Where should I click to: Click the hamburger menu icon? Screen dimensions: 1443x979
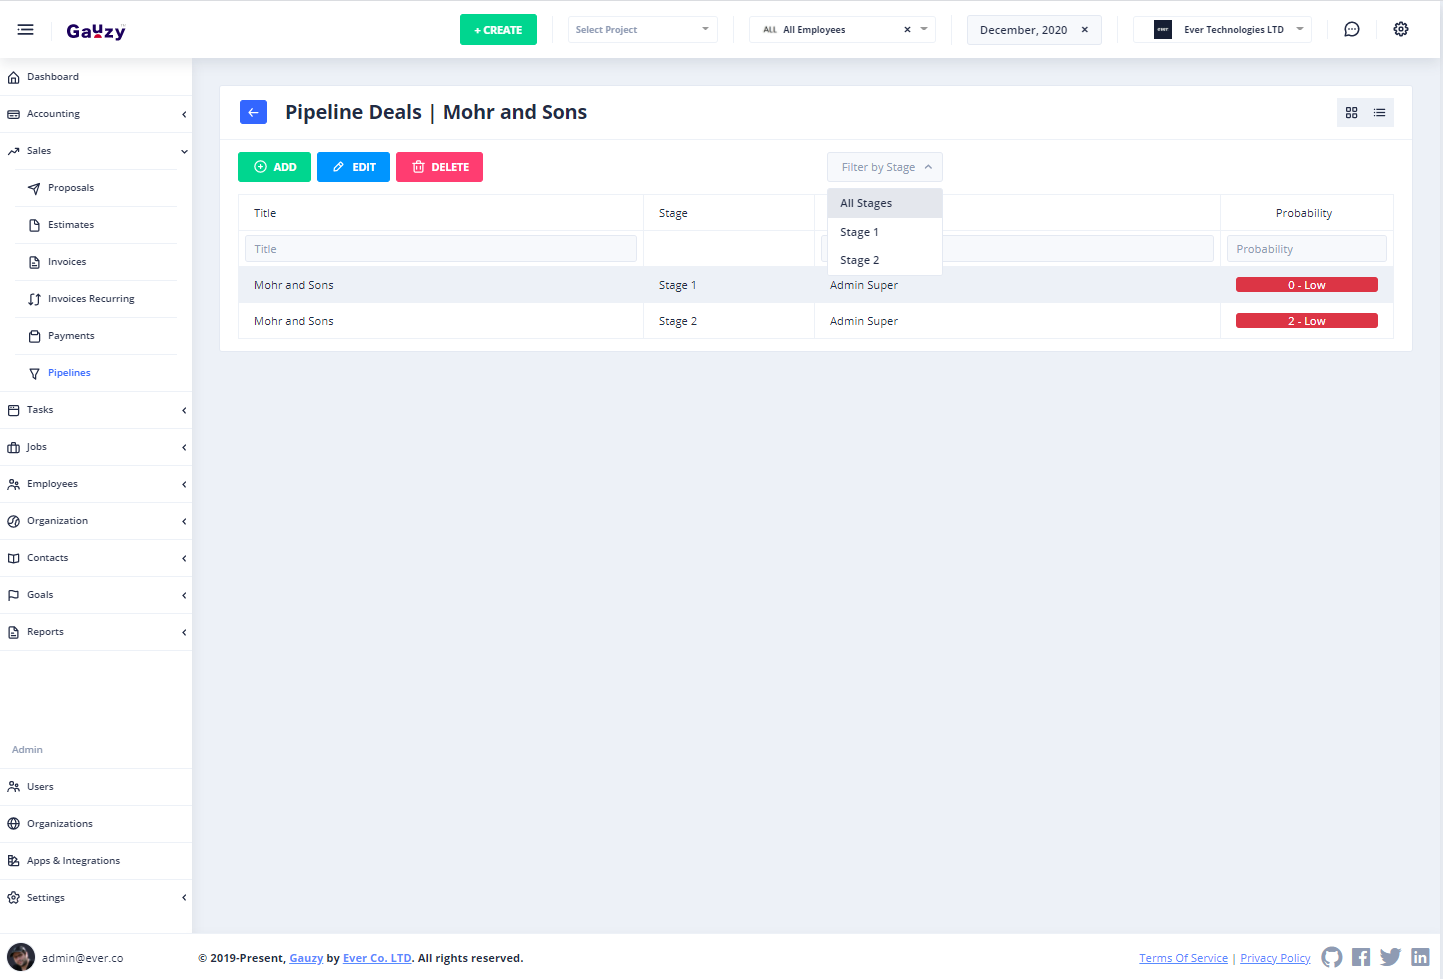tap(26, 30)
